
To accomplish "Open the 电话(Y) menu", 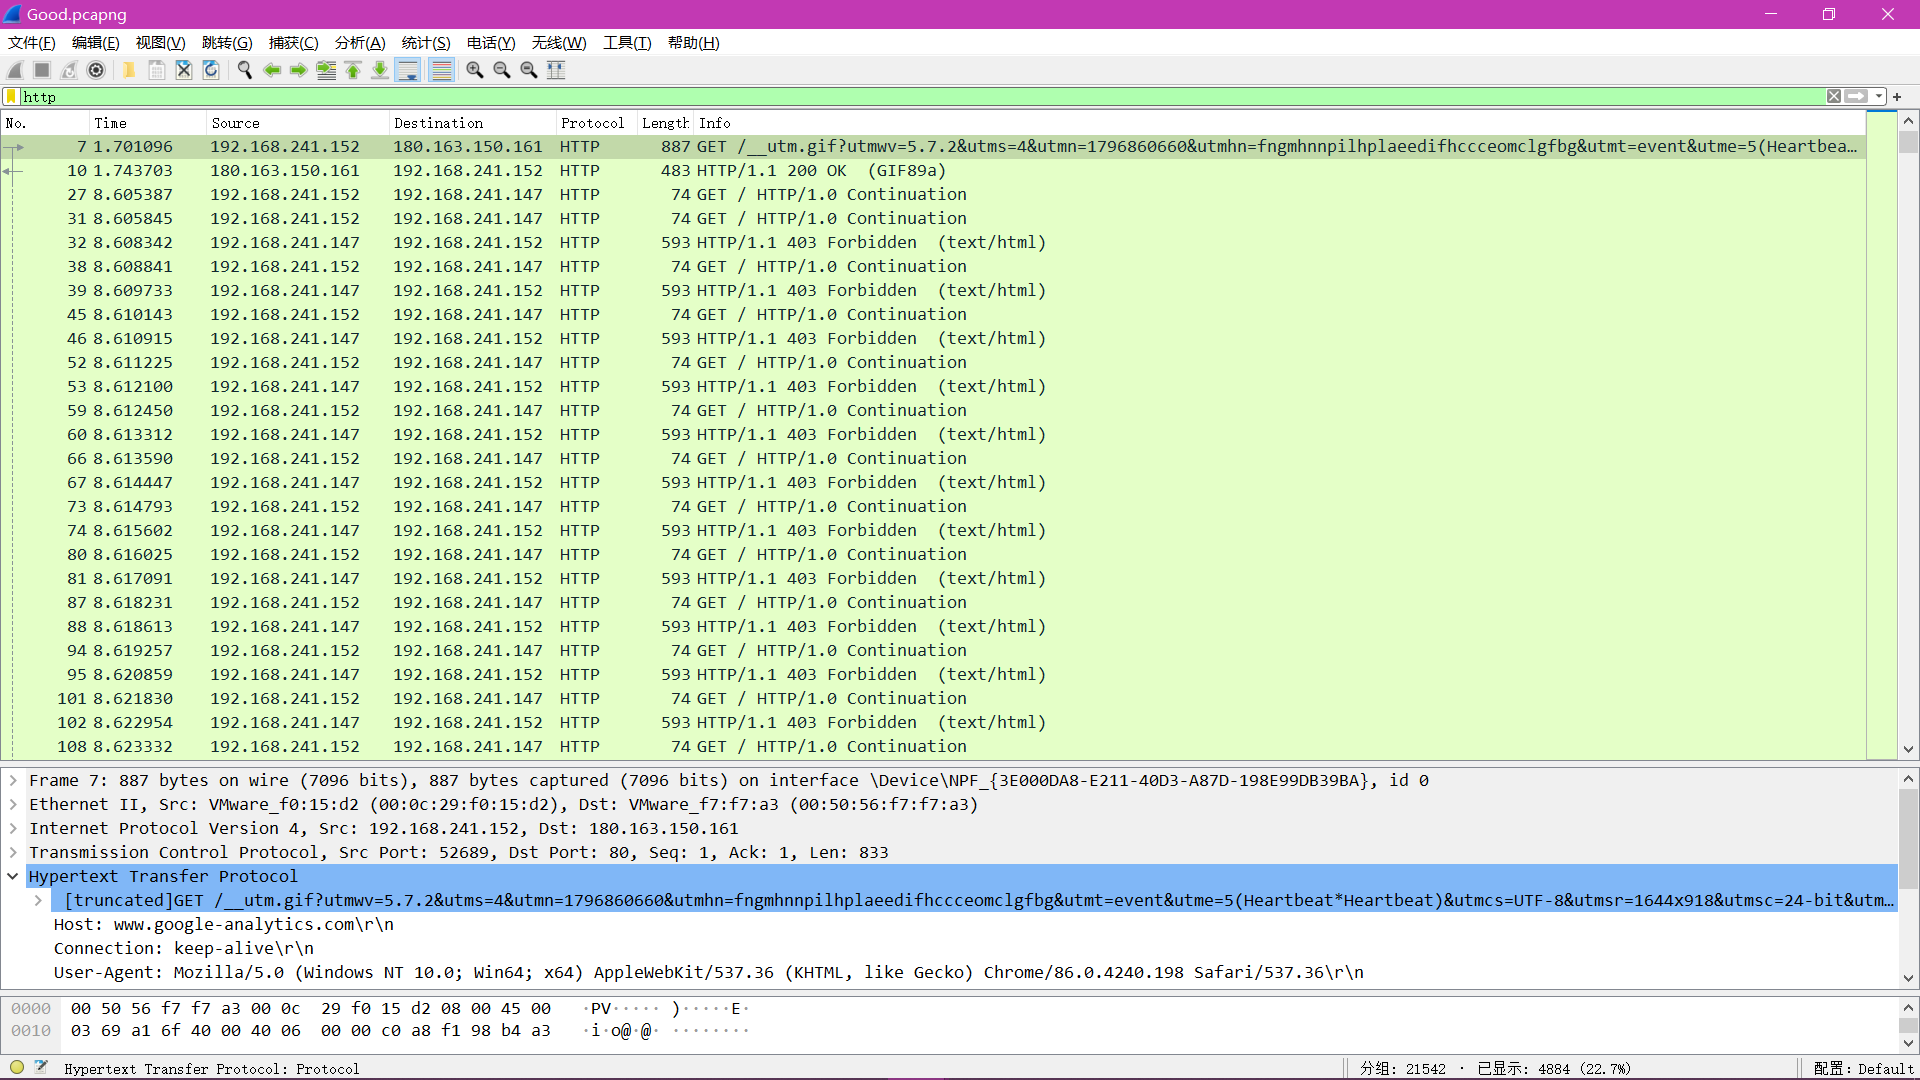I will click(x=491, y=43).
